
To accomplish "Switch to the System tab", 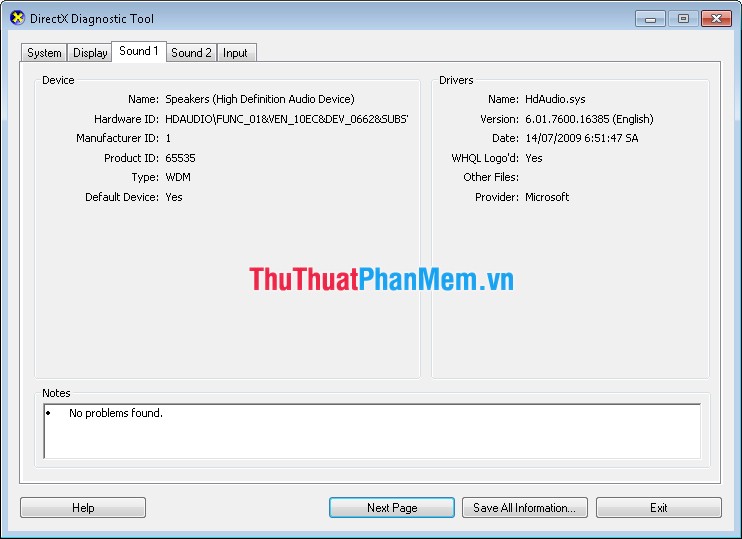I will [44, 53].
